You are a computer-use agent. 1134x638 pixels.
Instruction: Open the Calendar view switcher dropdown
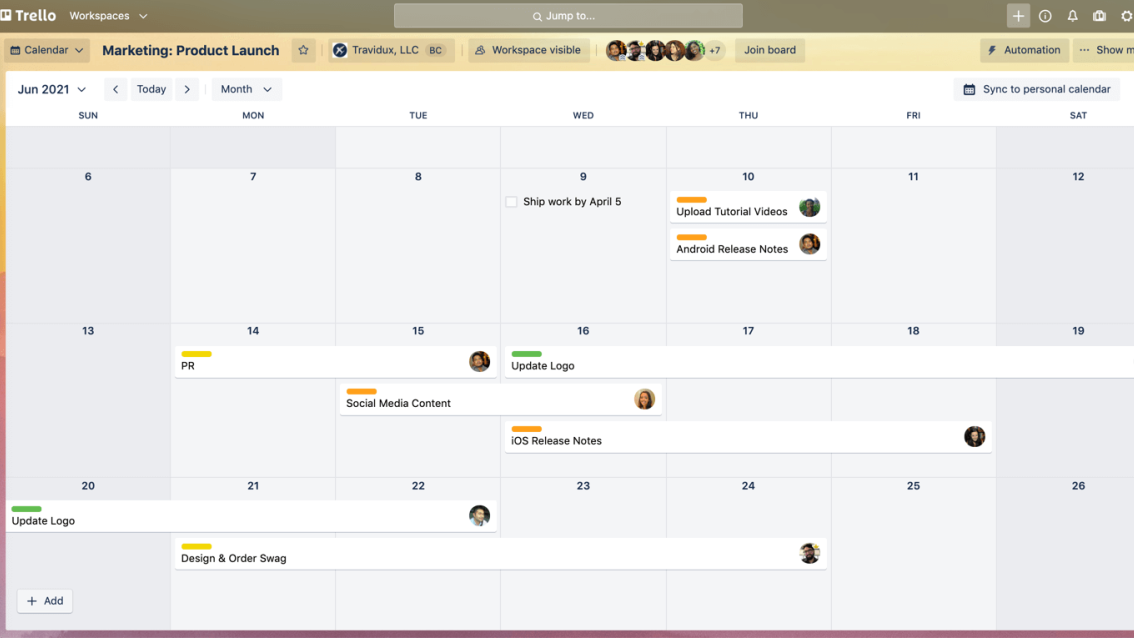point(47,50)
